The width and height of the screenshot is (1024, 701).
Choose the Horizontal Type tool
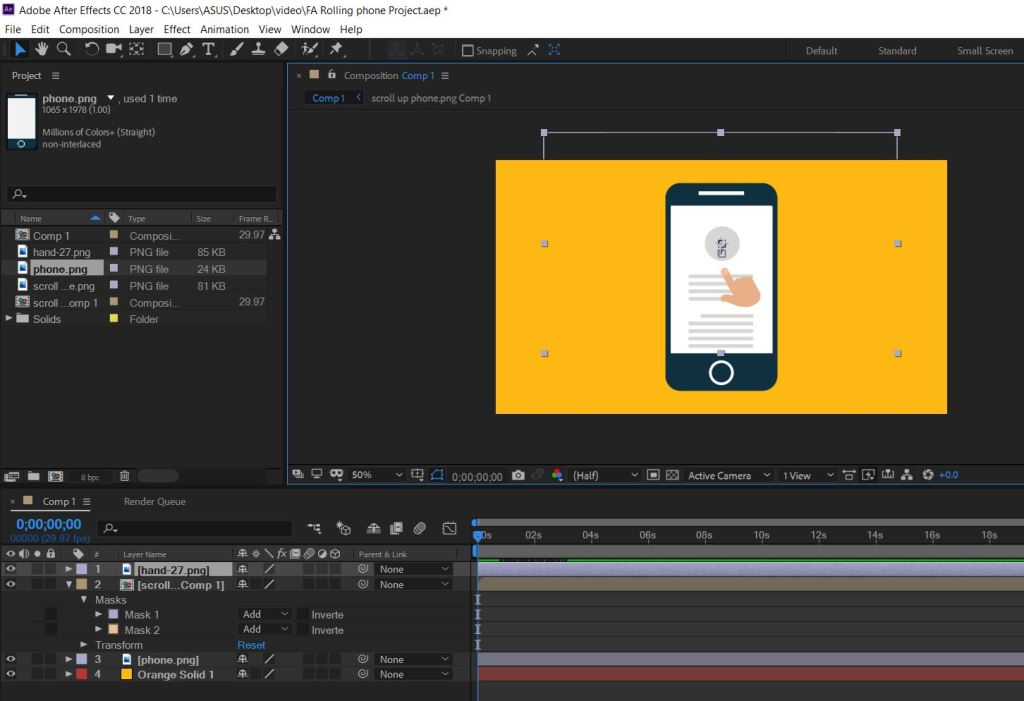(208, 49)
